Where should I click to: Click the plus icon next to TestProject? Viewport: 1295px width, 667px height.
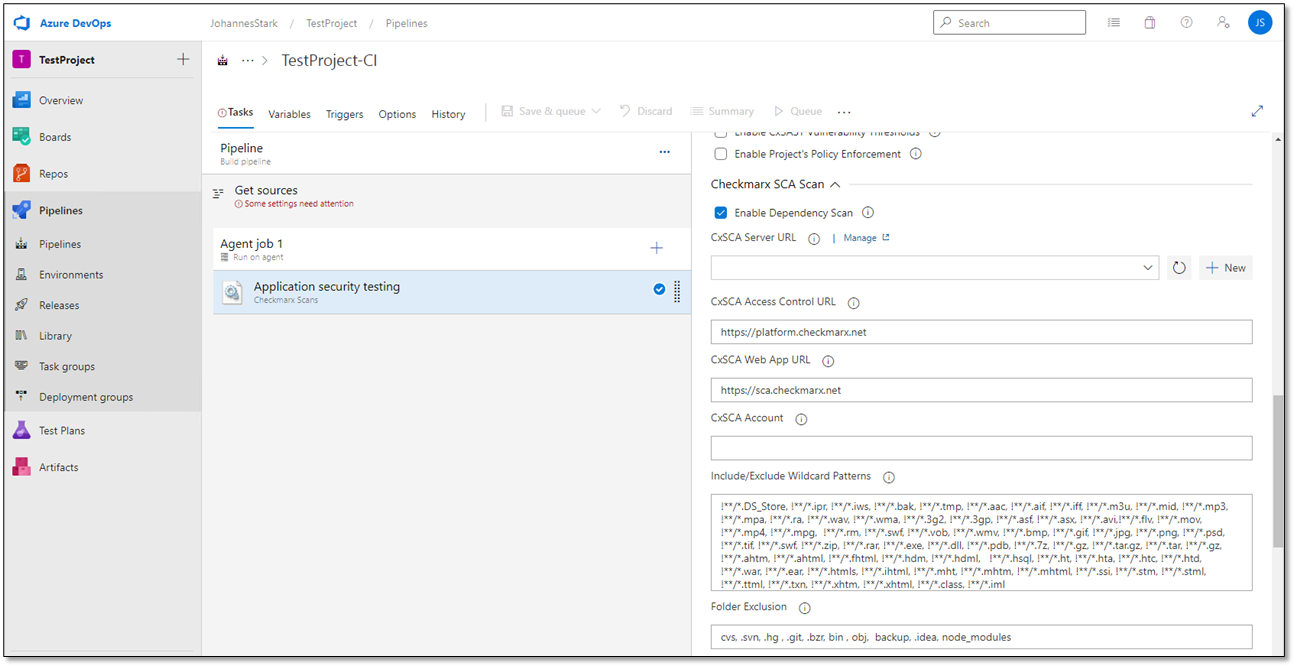(183, 59)
